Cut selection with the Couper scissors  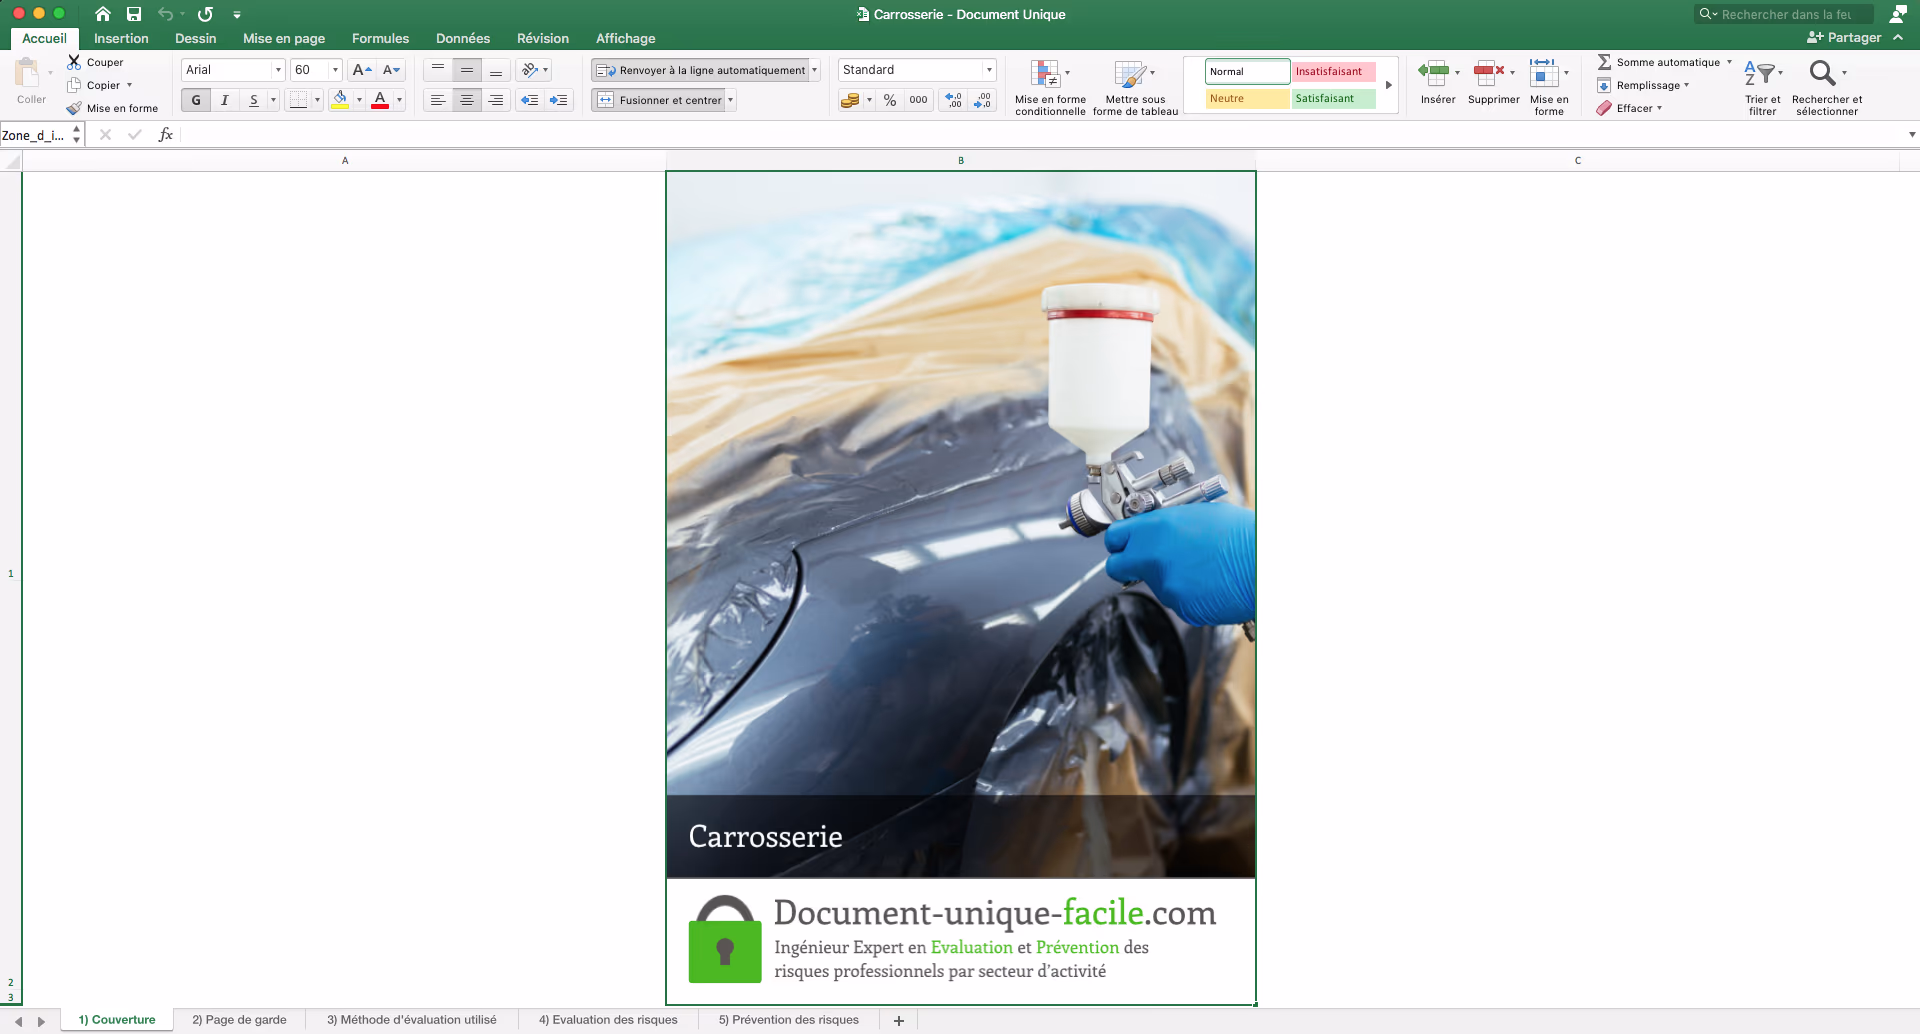coord(74,62)
